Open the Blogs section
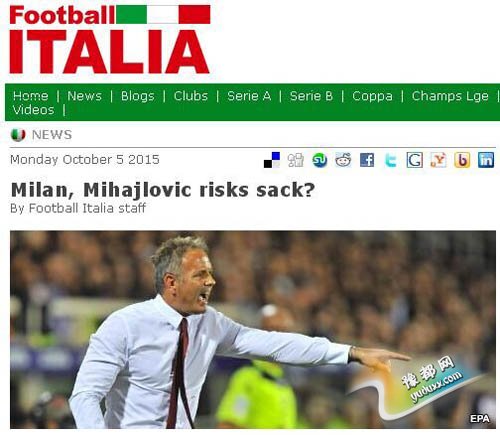The height and width of the screenshot is (435, 500). coord(138,96)
